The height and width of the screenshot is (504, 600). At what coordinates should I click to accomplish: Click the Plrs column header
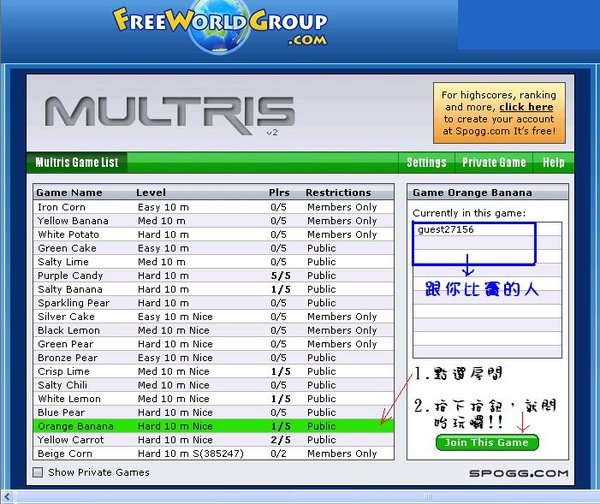click(x=279, y=192)
